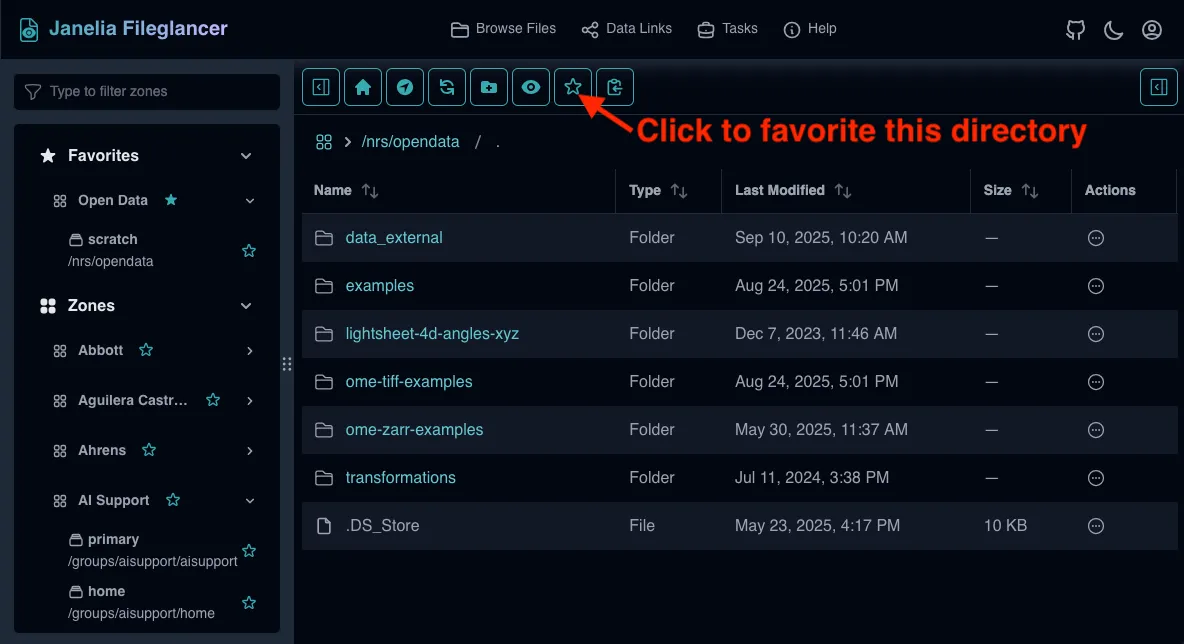Open the GitHub repository icon
The width and height of the screenshot is (1184, 644).
pos(1076,30)
